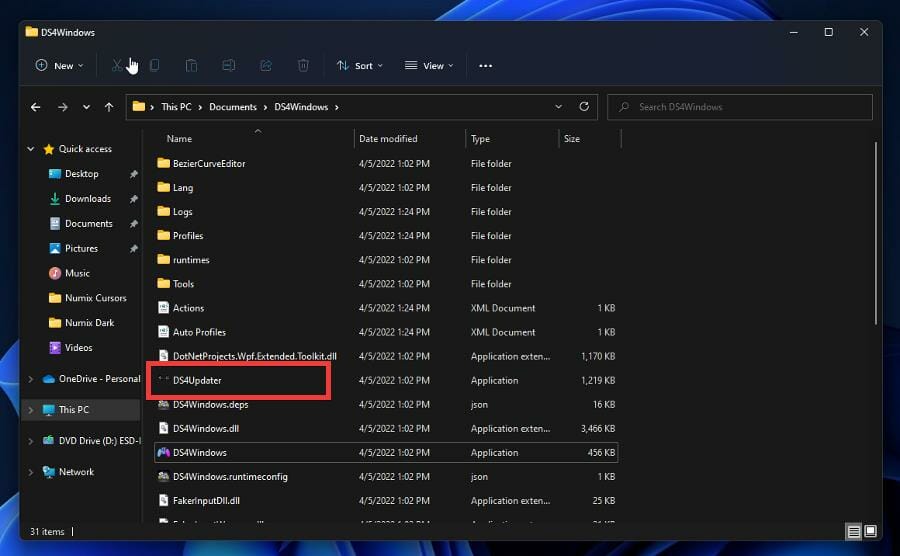Open the View dropdown menu
The image size is (900, 556).
(429, 66)
